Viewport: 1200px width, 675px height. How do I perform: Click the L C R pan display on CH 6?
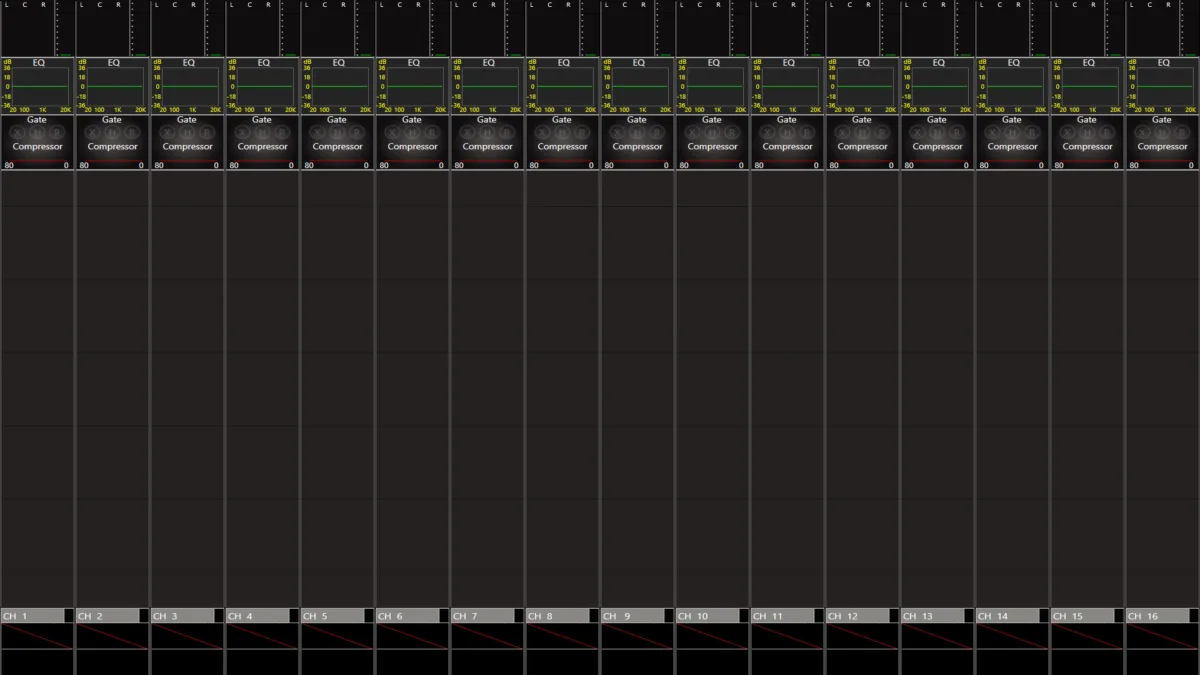[x=403, y=28]
